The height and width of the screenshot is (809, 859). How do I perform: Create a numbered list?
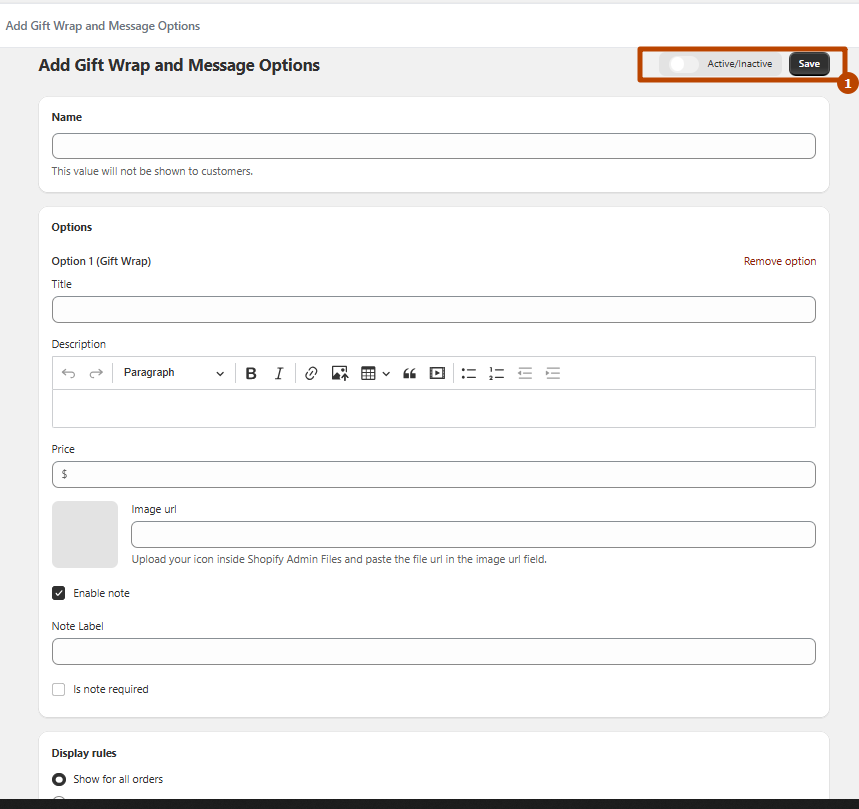pyautogui.click(x=496, y=373)
